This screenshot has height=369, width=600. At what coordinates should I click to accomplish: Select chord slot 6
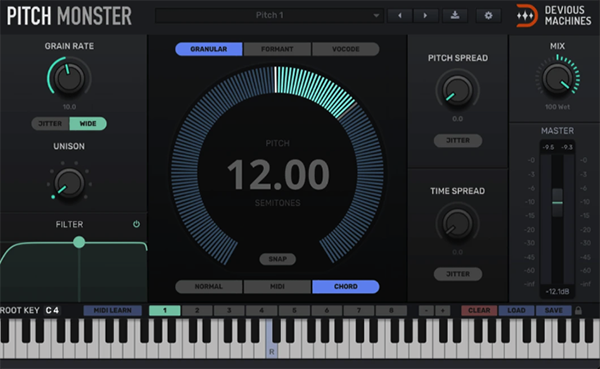326,310
